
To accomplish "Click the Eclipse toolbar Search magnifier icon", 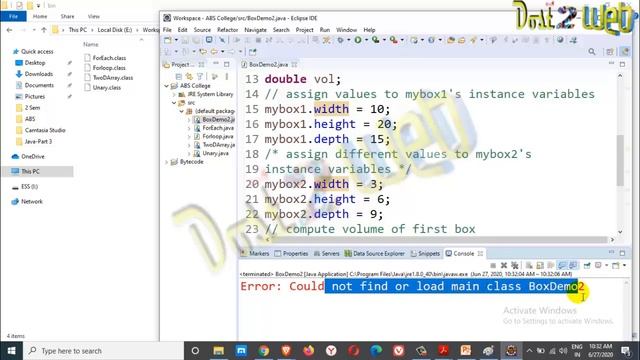I will click(x=592, y=51).
